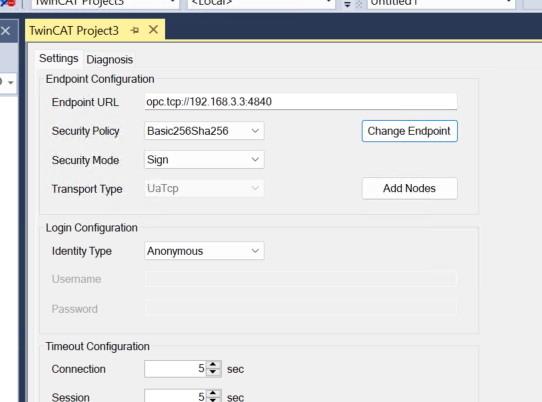Open the dropdown in left side panel
542x402 pixels.
[x=11, y=83]
